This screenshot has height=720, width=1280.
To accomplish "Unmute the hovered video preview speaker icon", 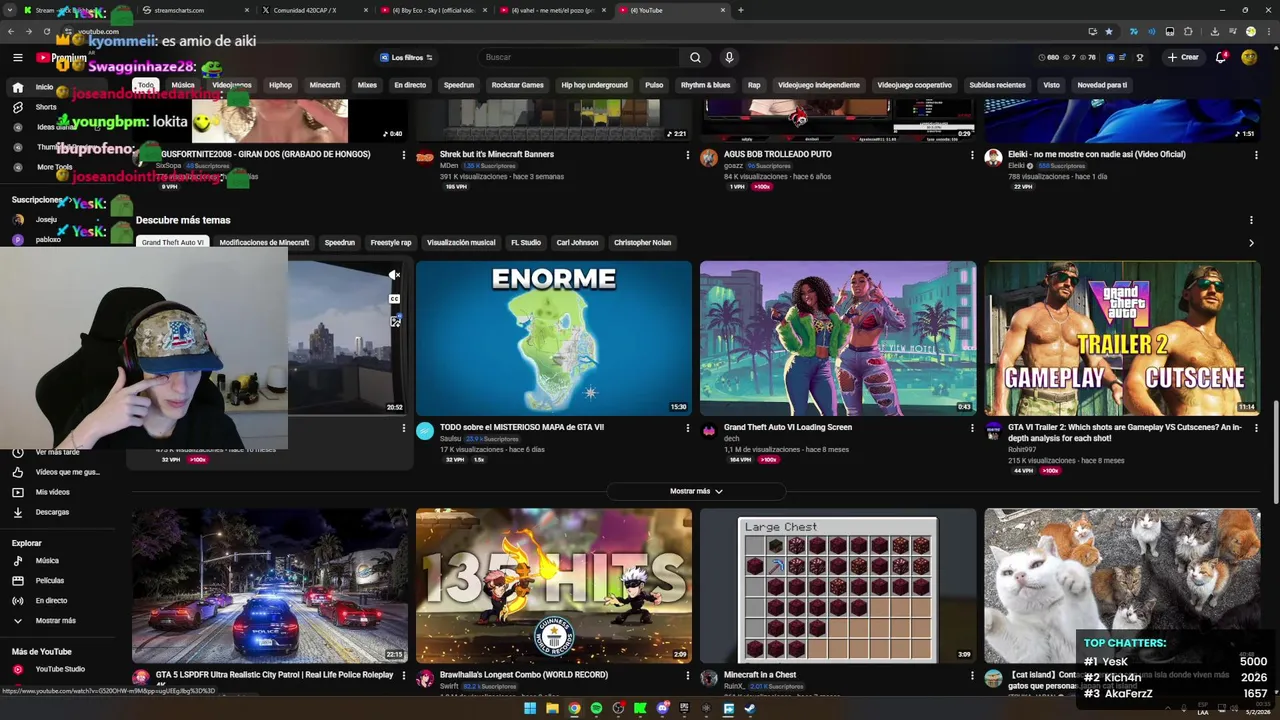I will pos(395,275).
